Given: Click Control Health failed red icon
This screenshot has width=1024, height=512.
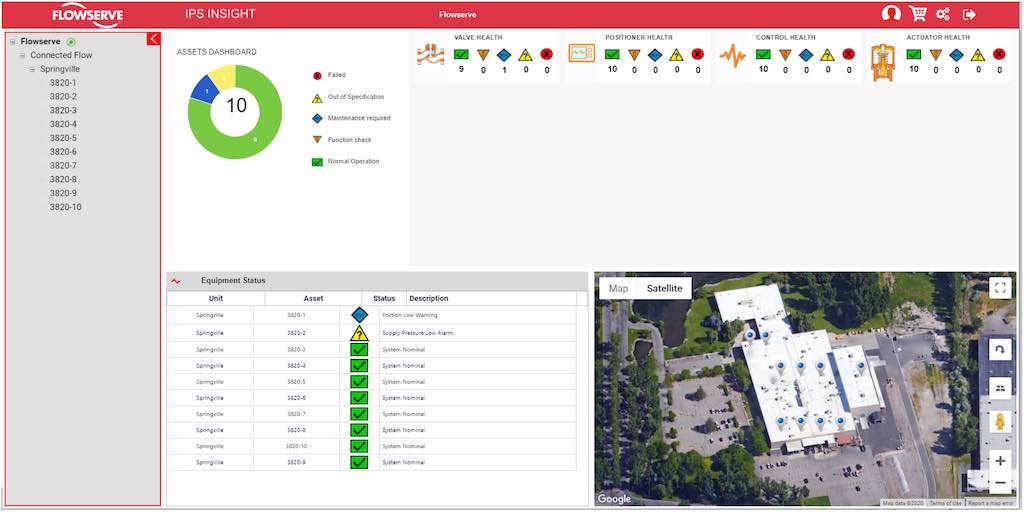Looking at the screenshot, I should point(848,54).
